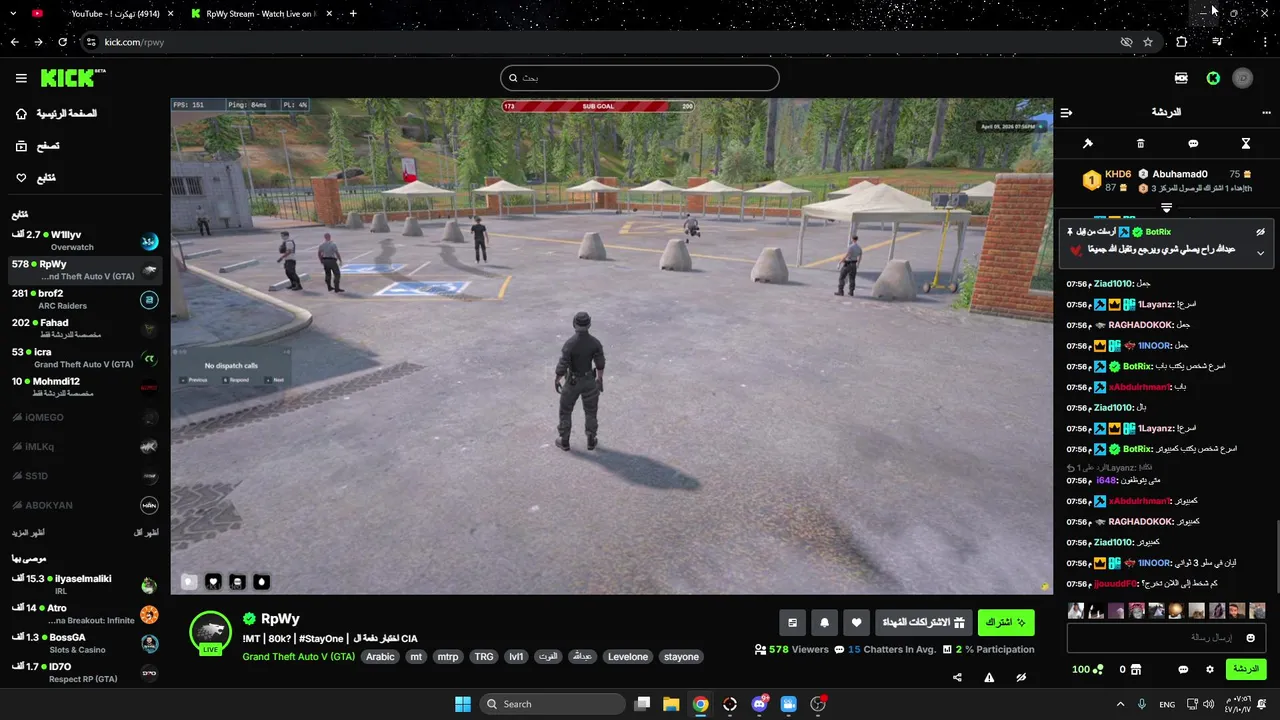The width and height of the screenshot is (1280, 720).
Task: Open offline channel iQMEGO
Action: point(85,417)
